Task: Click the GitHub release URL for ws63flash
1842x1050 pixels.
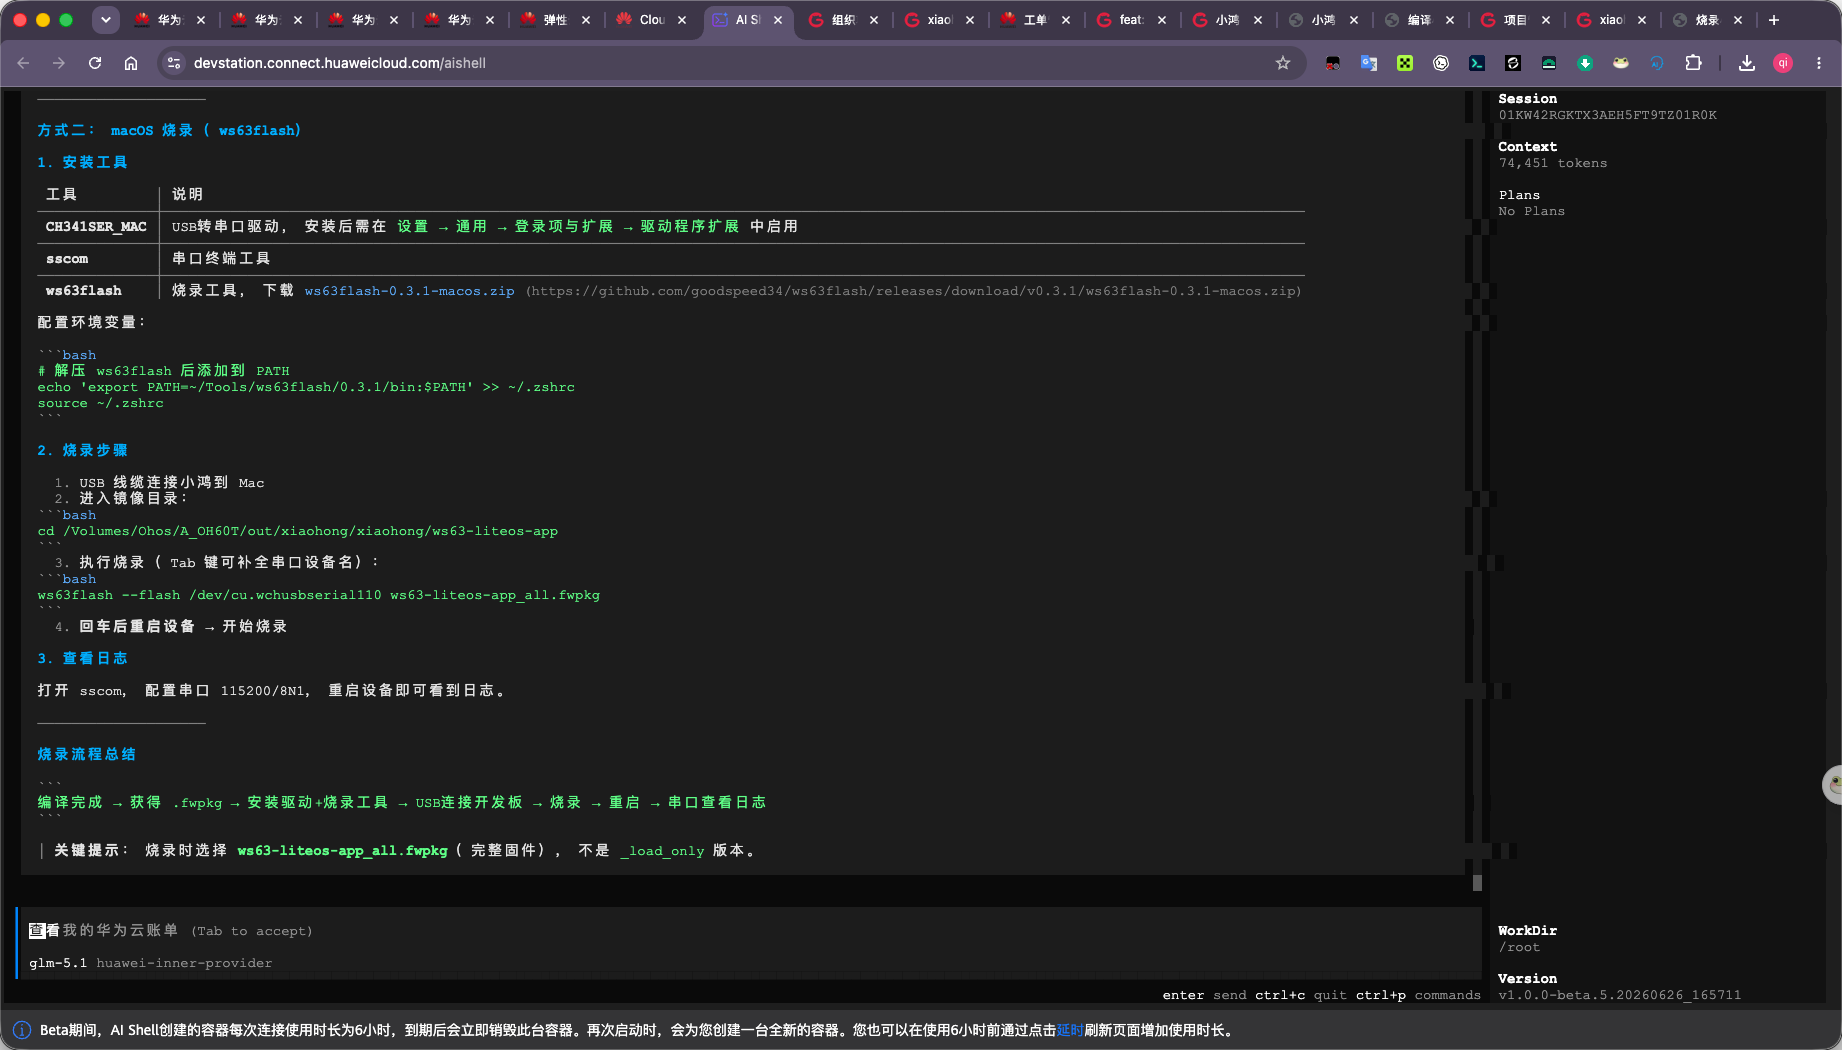Action: coord(914,291)
